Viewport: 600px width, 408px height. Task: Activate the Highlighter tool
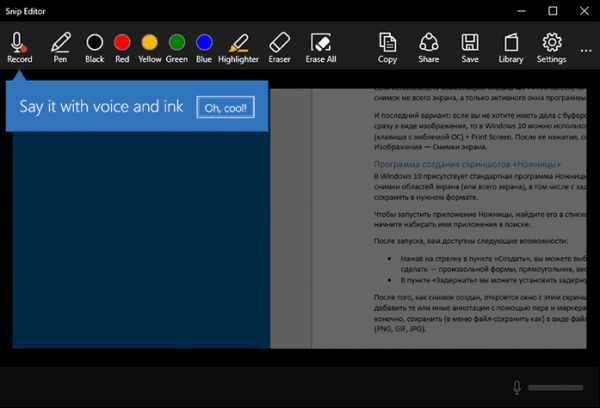click(x=238, y=46)
